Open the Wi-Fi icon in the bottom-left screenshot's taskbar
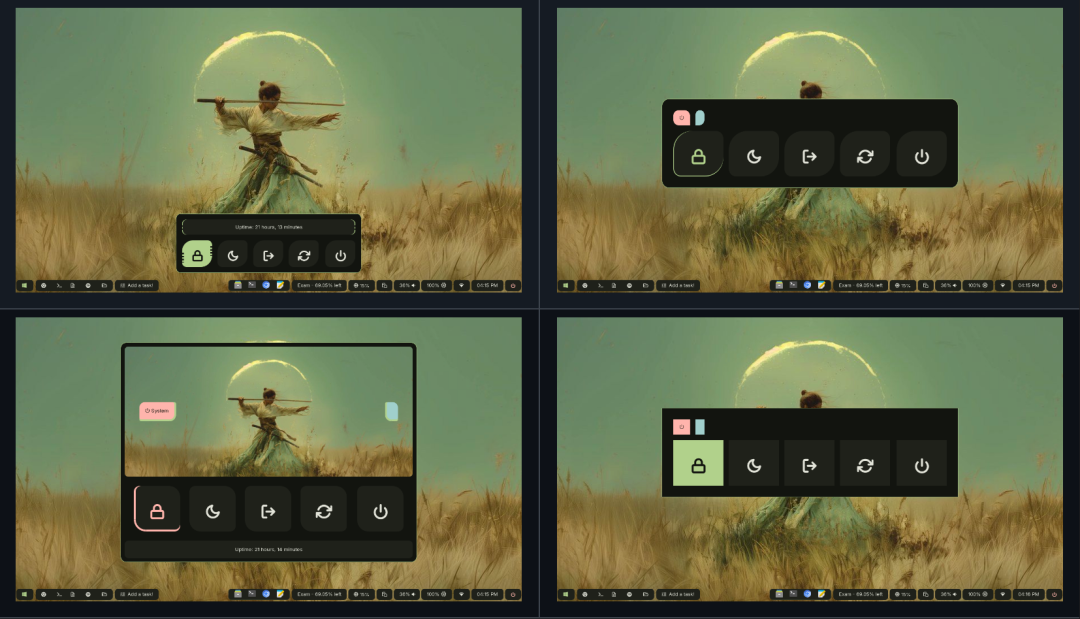Image resolution: width=1080 pixels, height=619 pixels. (461, 594)
